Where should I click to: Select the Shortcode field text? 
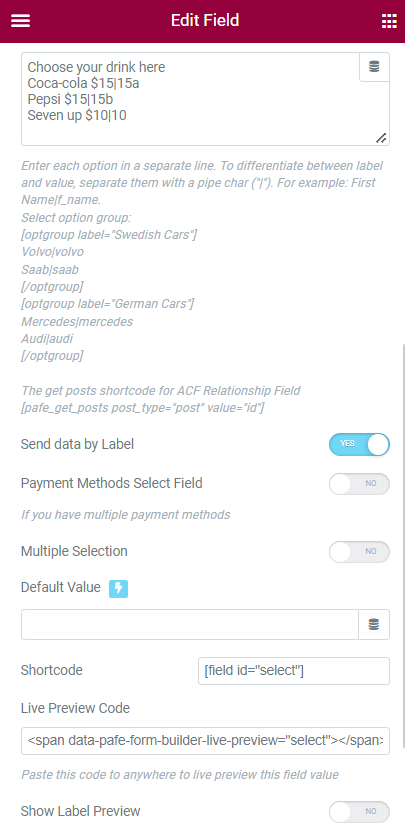click(294, 671)
